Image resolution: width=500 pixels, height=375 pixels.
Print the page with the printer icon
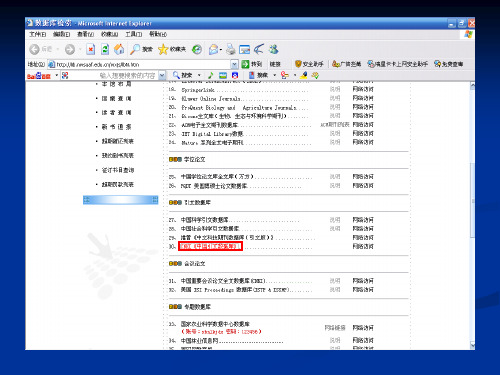231,49
